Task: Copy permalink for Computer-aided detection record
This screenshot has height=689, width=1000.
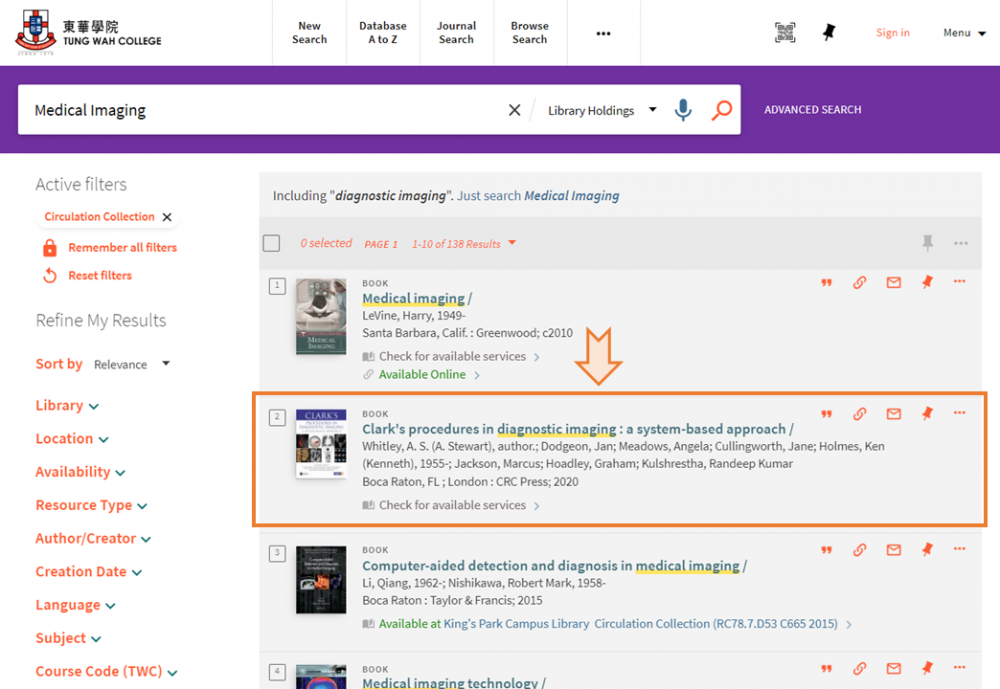Action: (x=860, y=550)
